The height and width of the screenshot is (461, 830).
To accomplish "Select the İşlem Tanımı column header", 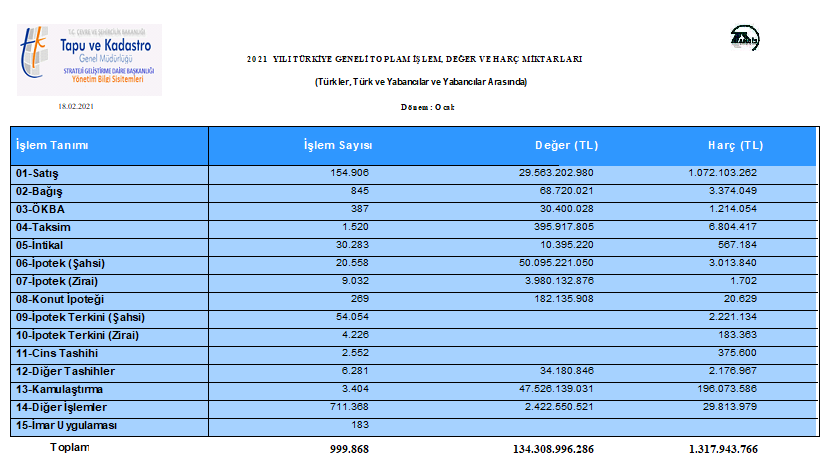I will coord(53,146).
